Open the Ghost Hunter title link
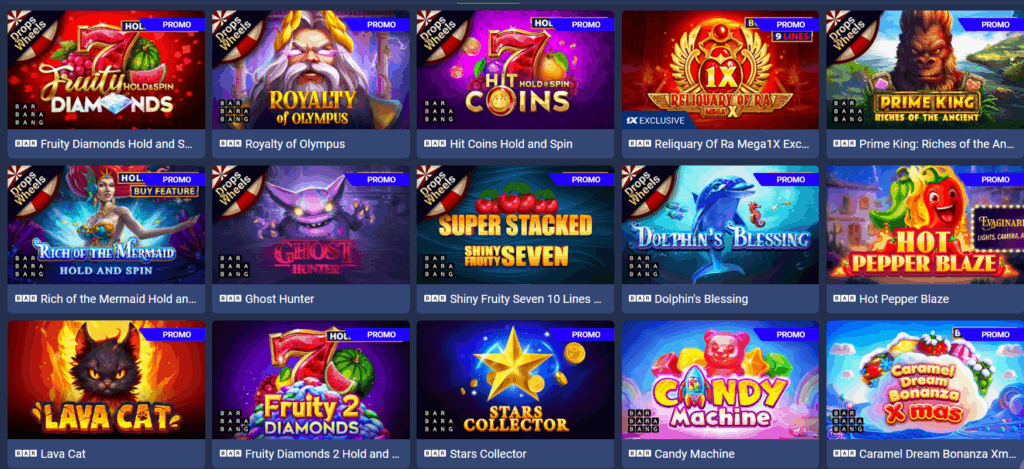This screenshot has width=1024, height=469. click(x=280, y=299)
